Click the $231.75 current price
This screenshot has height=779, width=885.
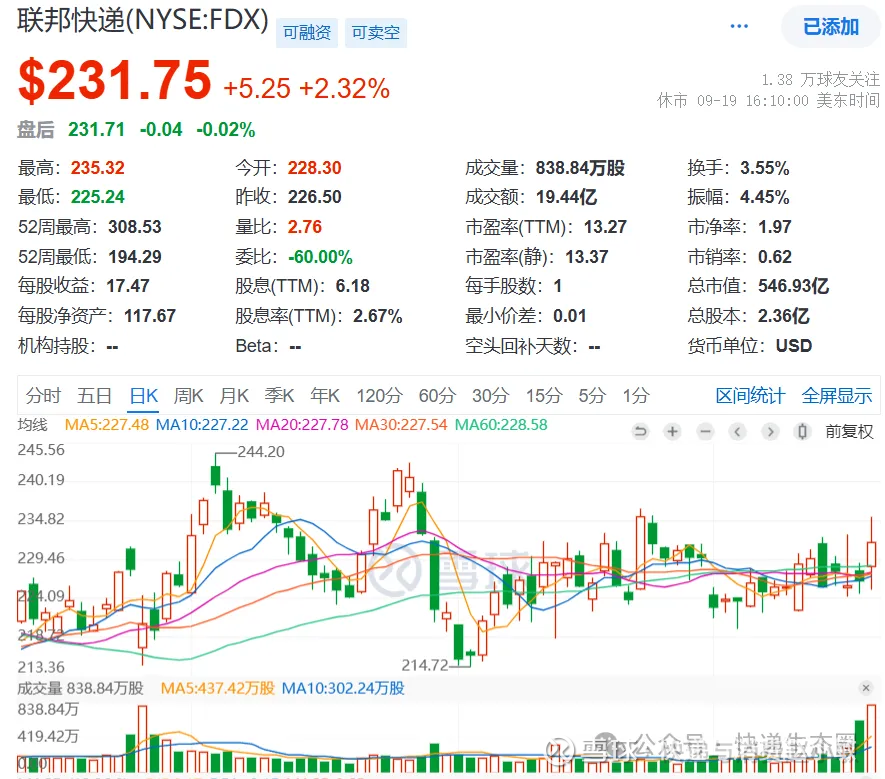point(115,81)
